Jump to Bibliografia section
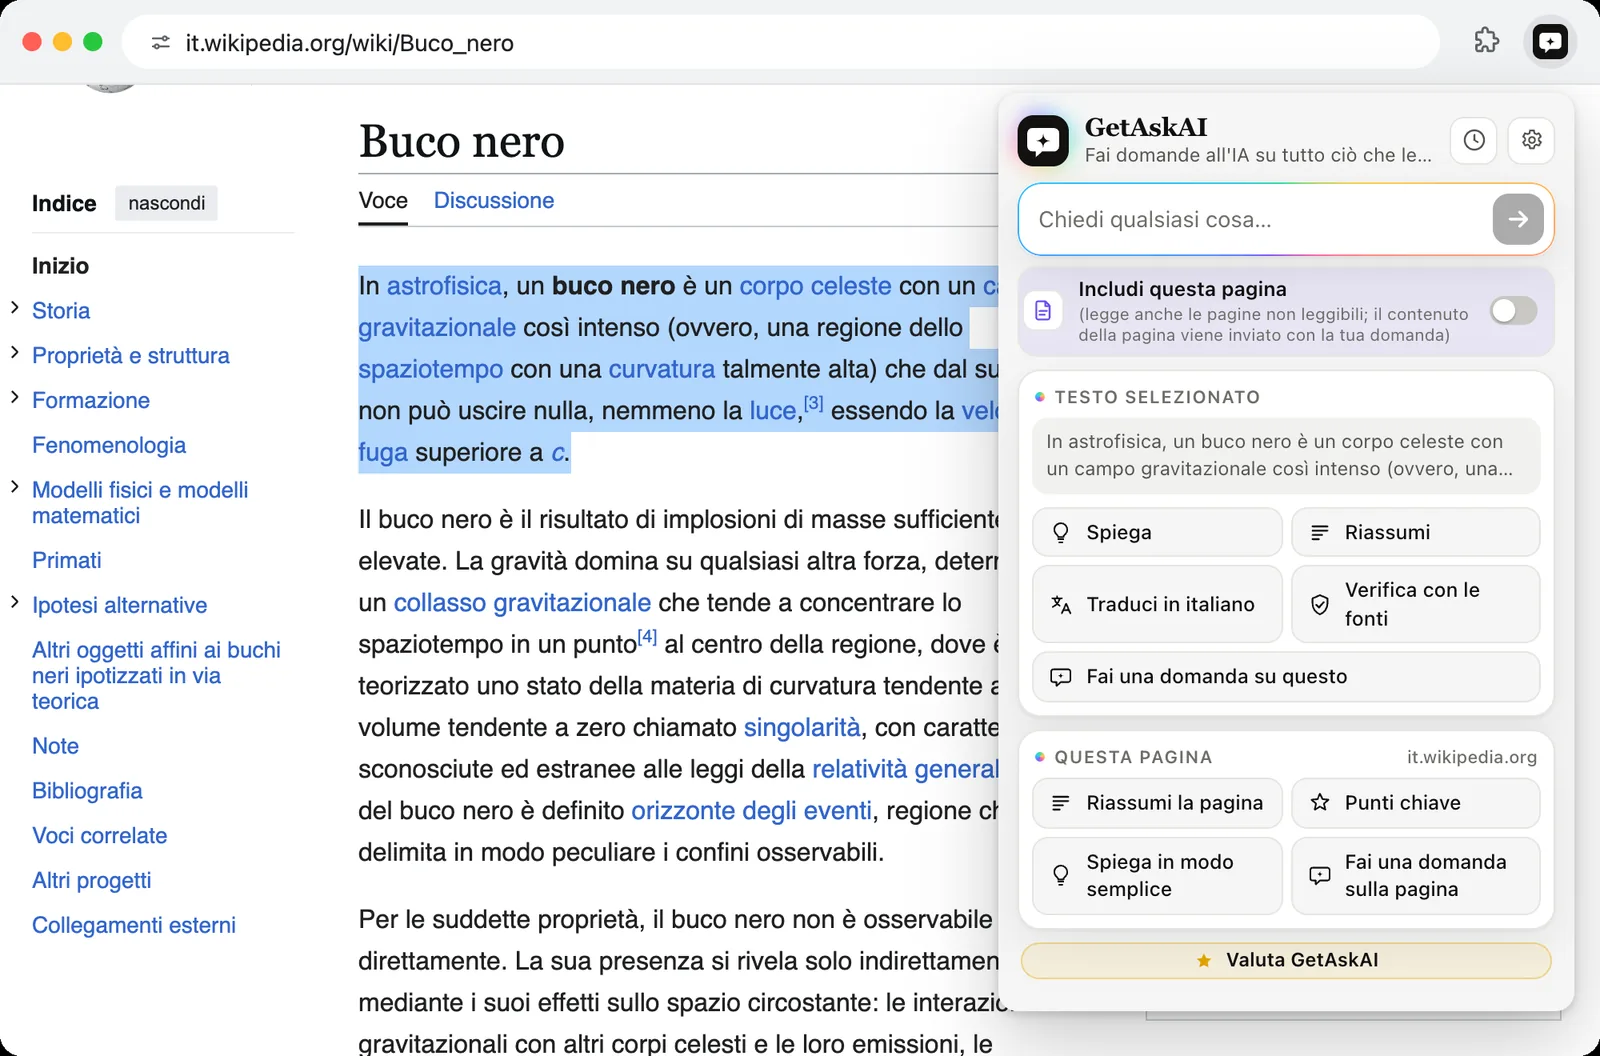This screenshot has height=1056, width=1600. coord(87,791)
